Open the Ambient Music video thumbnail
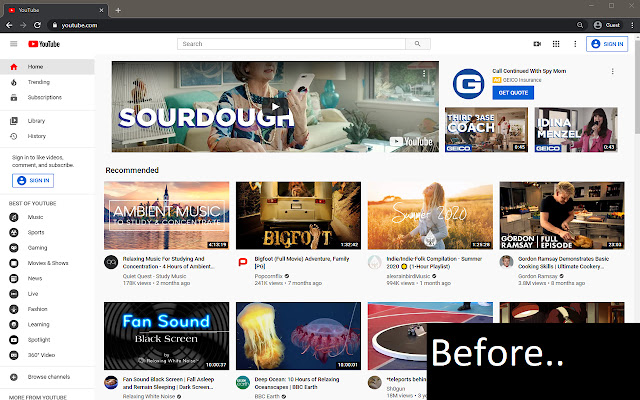Viewport: 640px width, 400px height. 167,216
